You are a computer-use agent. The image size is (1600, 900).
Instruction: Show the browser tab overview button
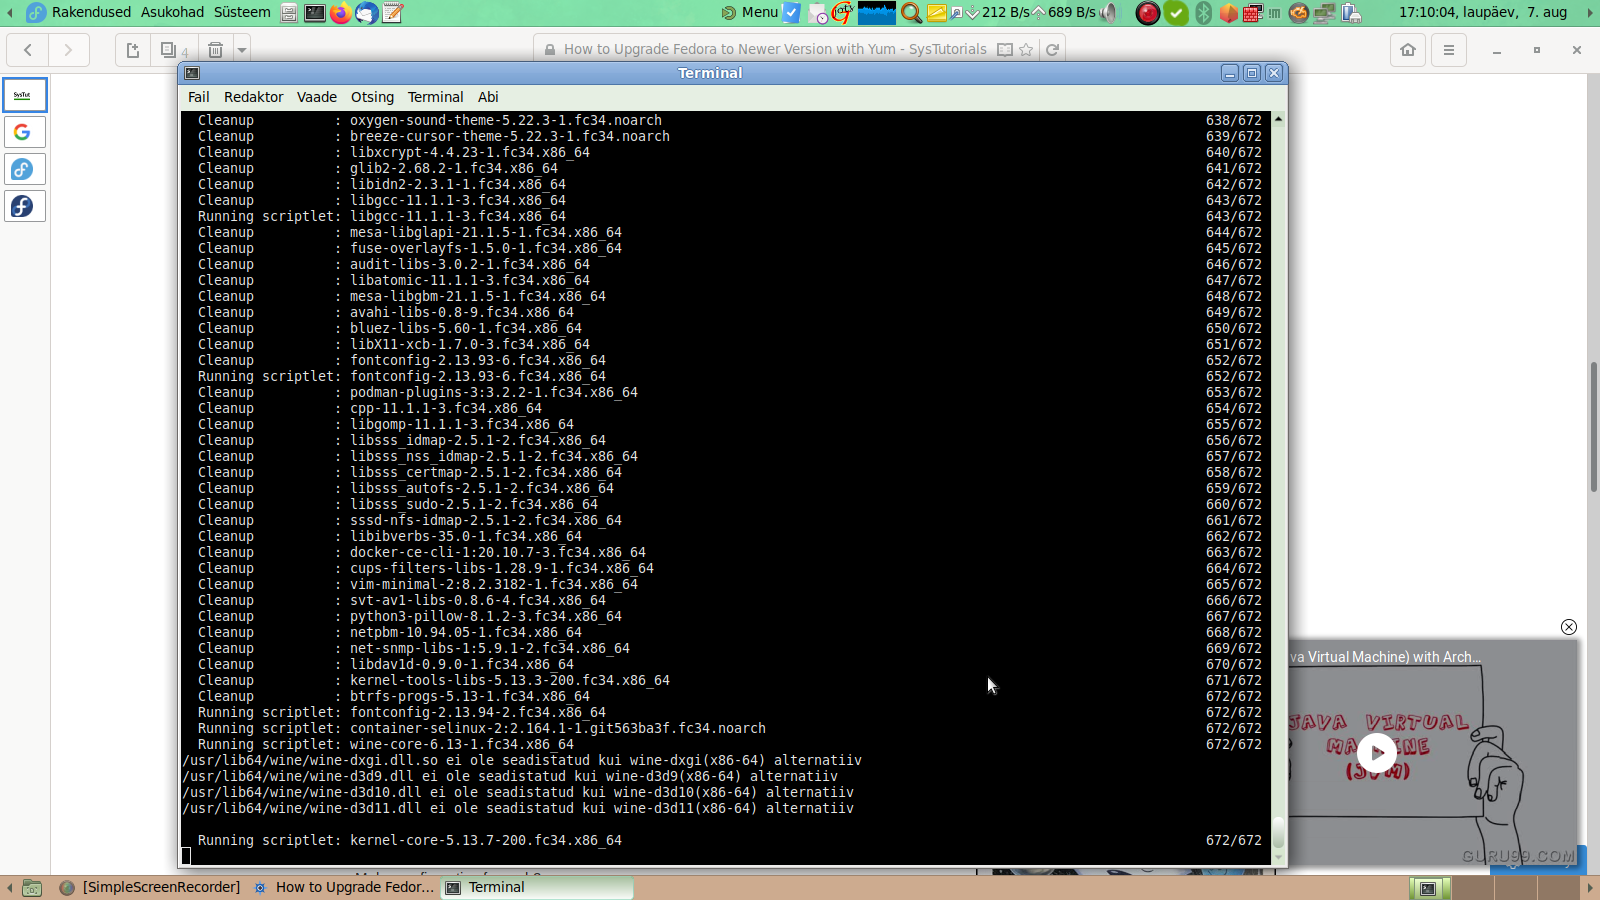[174, 50]
